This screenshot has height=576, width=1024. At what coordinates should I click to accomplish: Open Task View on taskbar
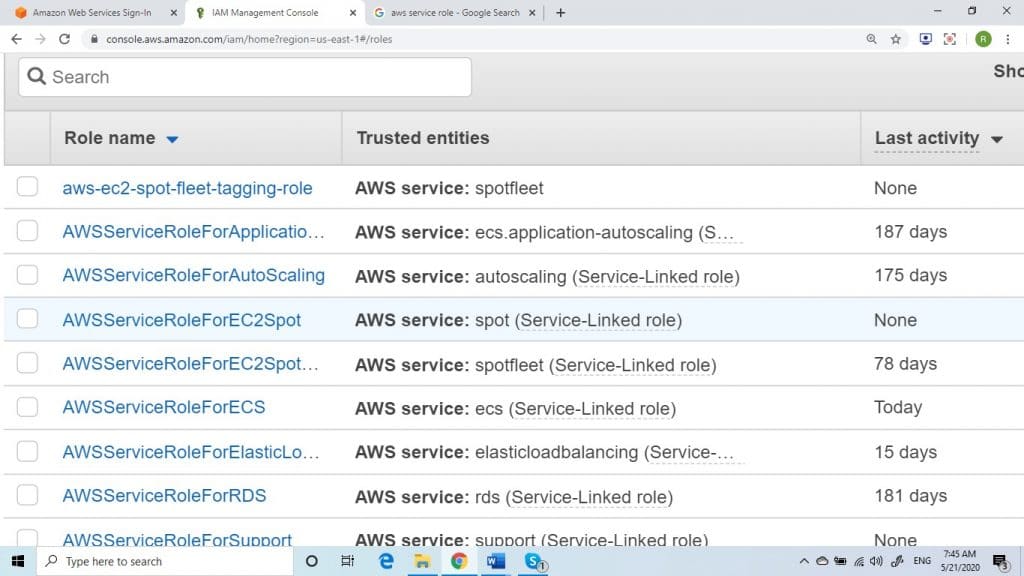[x=347, y=561]
